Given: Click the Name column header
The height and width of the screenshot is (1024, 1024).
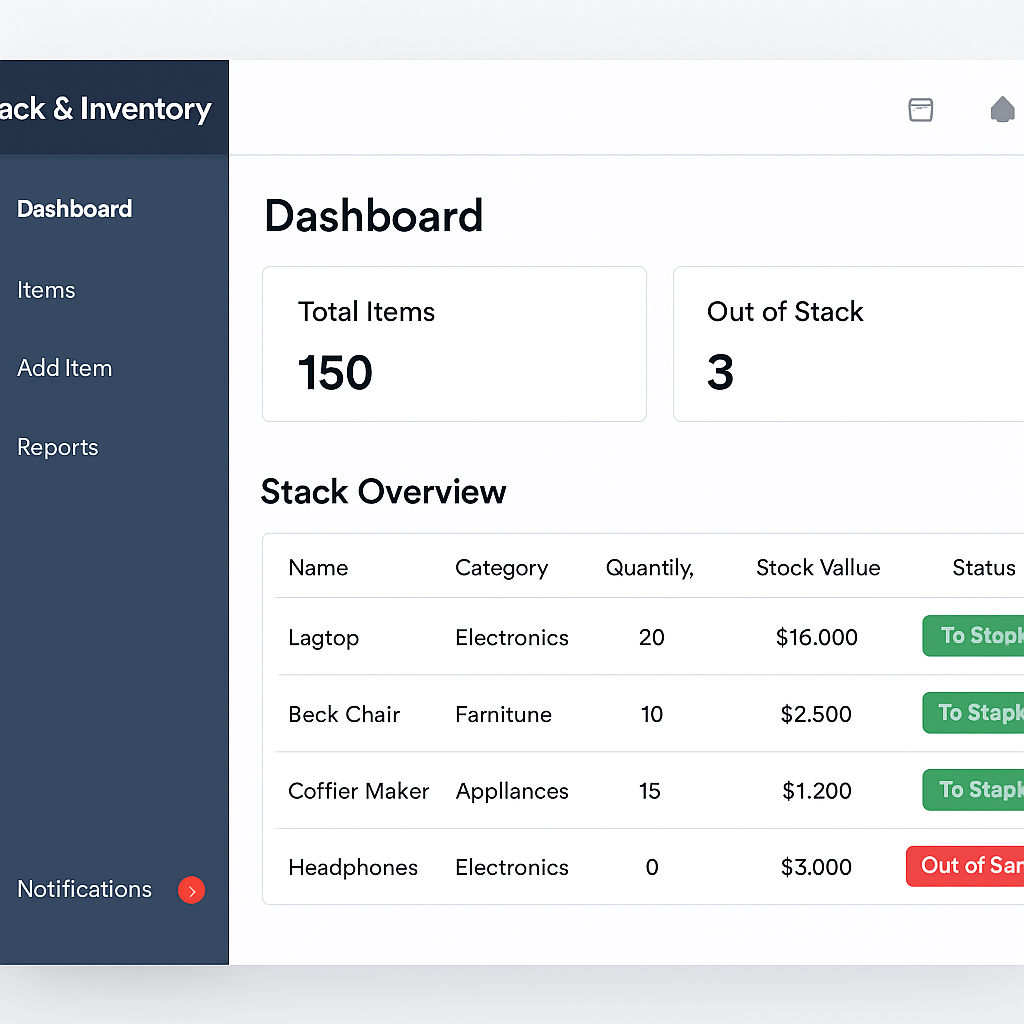Looking at the screenshot, I should point(317,567).
